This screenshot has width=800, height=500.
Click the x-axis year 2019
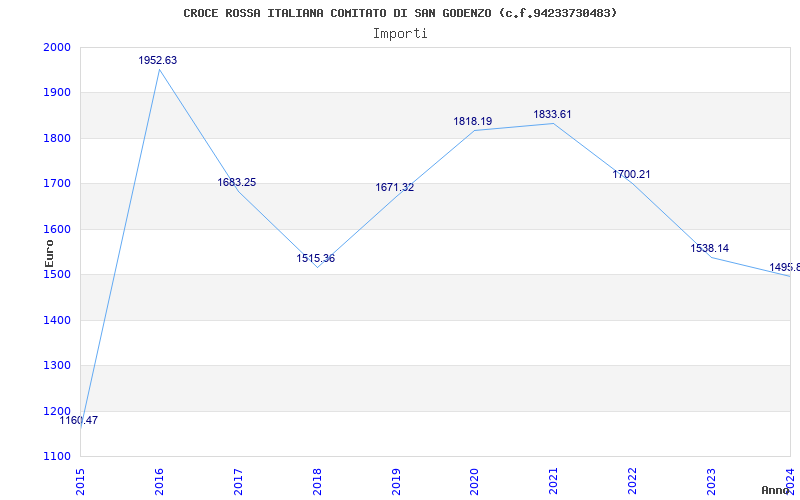click(396, 481)
